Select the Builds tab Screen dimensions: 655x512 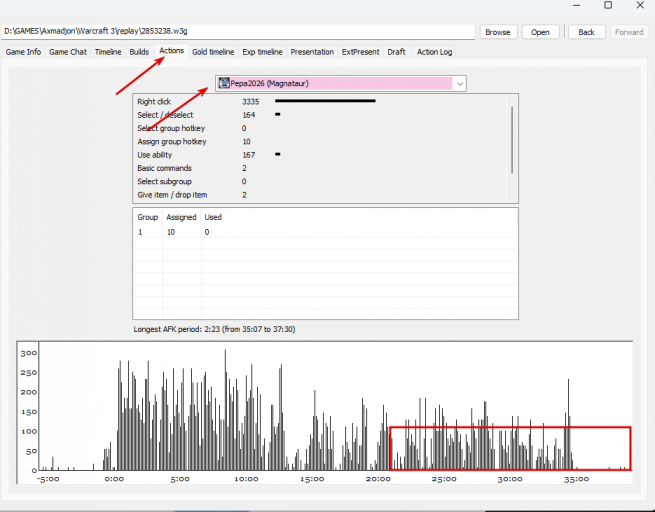click(139, 52)
